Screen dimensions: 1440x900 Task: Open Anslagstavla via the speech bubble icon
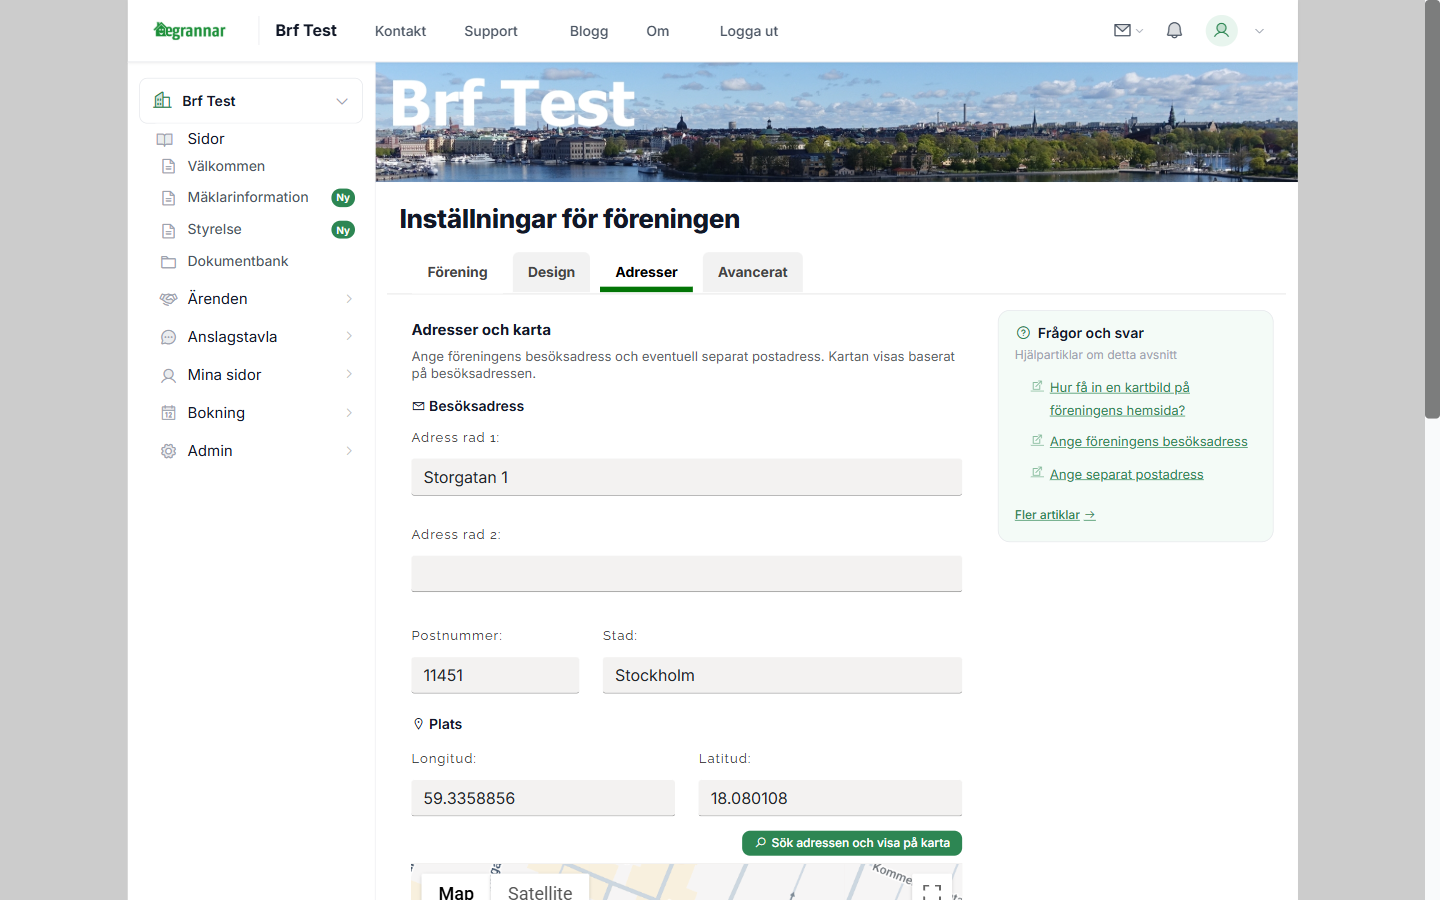(x=168, y=336)
